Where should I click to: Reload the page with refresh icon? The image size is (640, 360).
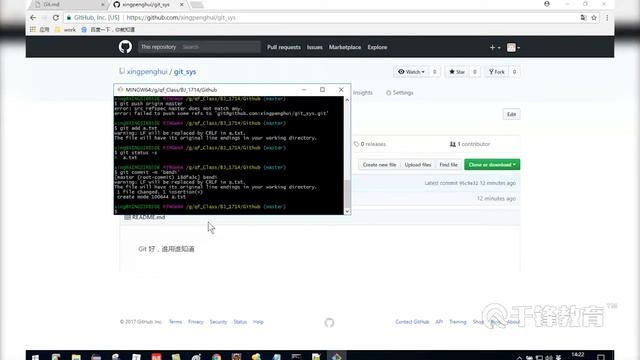coord(56,18)
